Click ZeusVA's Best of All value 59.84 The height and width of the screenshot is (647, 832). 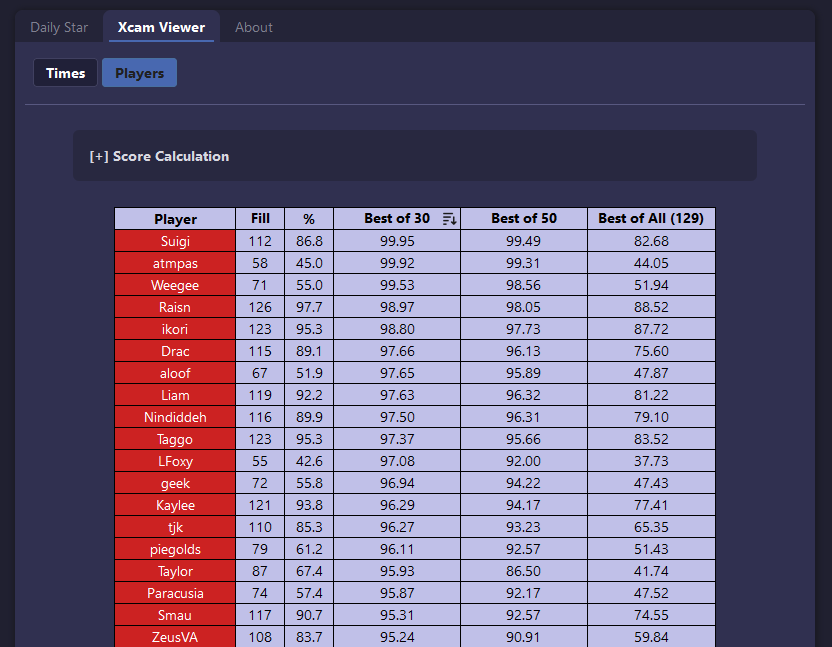point(651,637)
